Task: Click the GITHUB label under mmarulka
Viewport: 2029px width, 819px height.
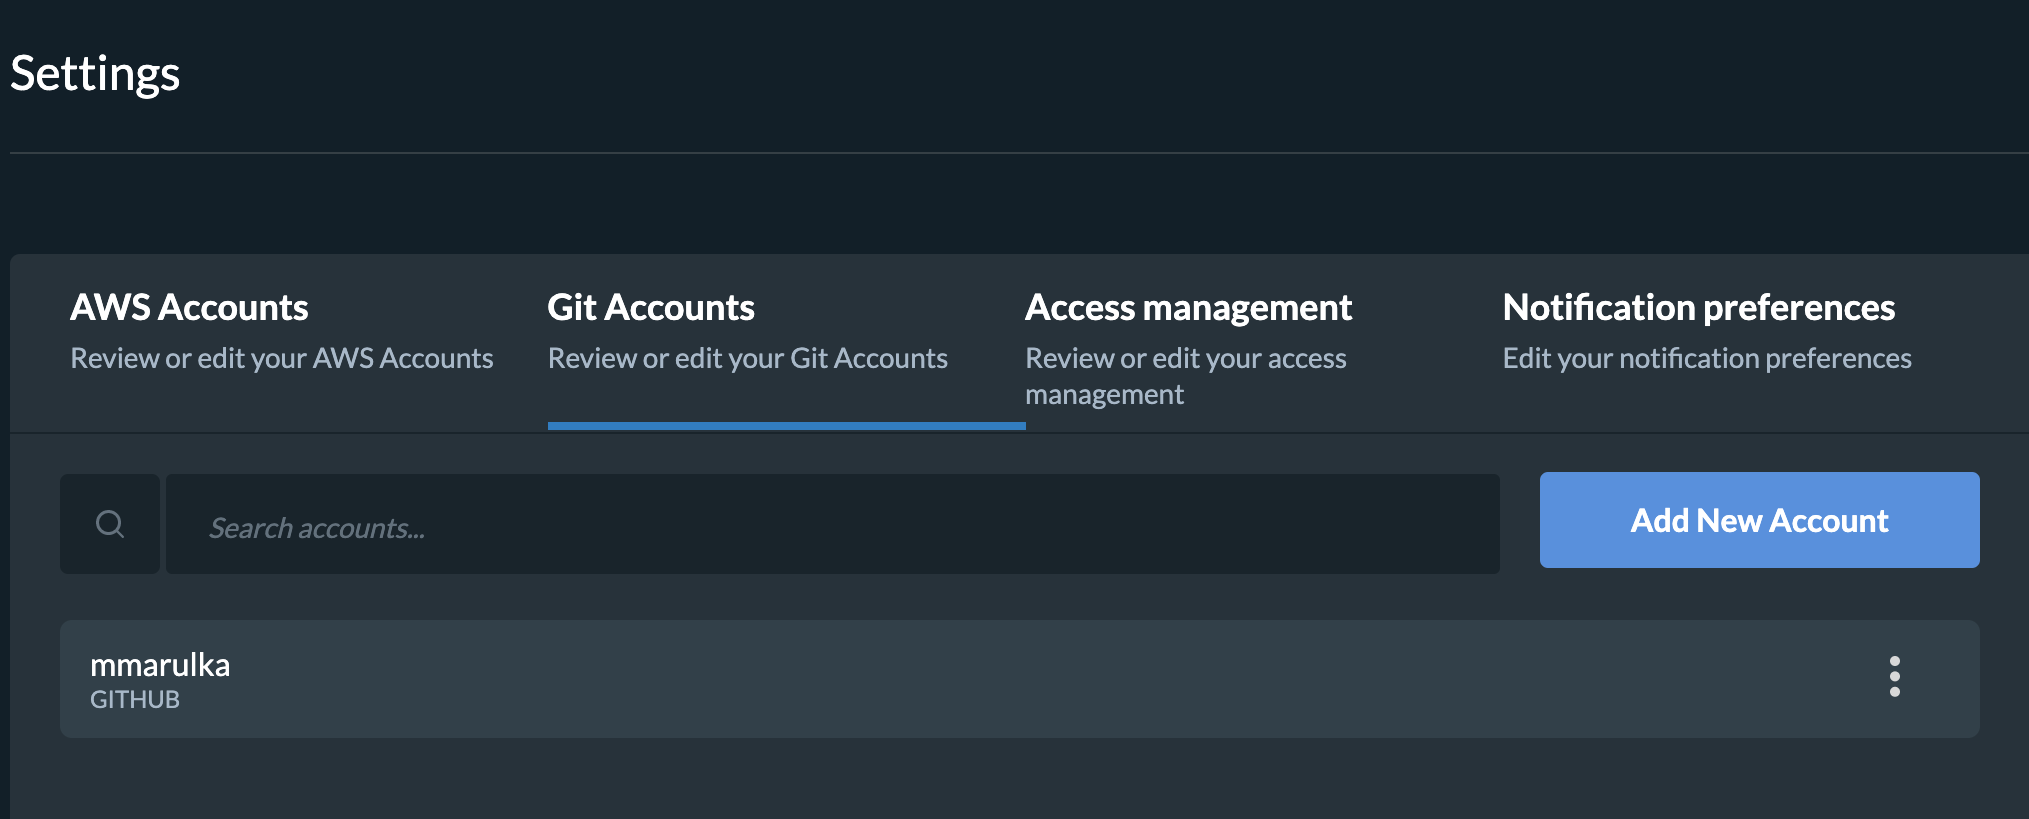Action: (135, 700)
